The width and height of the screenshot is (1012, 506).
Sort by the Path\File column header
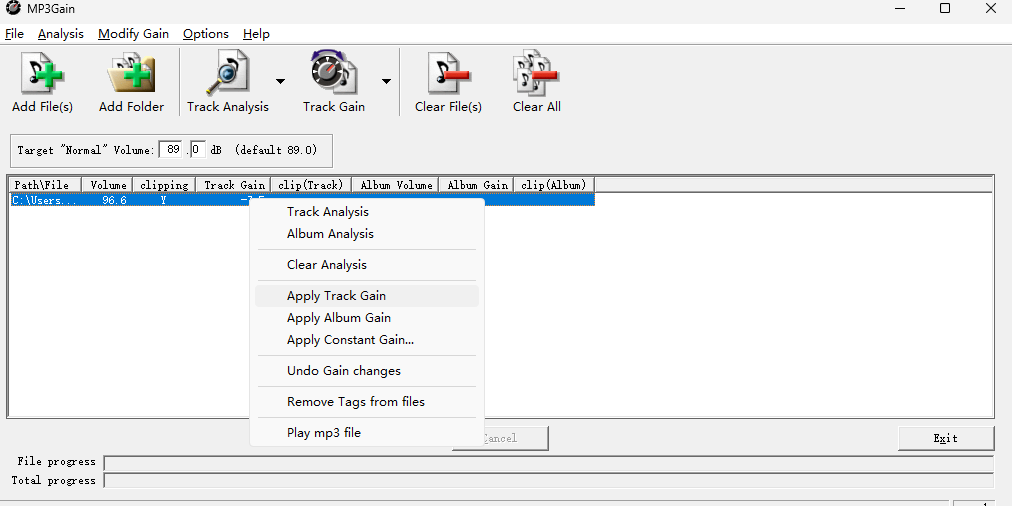[45, 185]
